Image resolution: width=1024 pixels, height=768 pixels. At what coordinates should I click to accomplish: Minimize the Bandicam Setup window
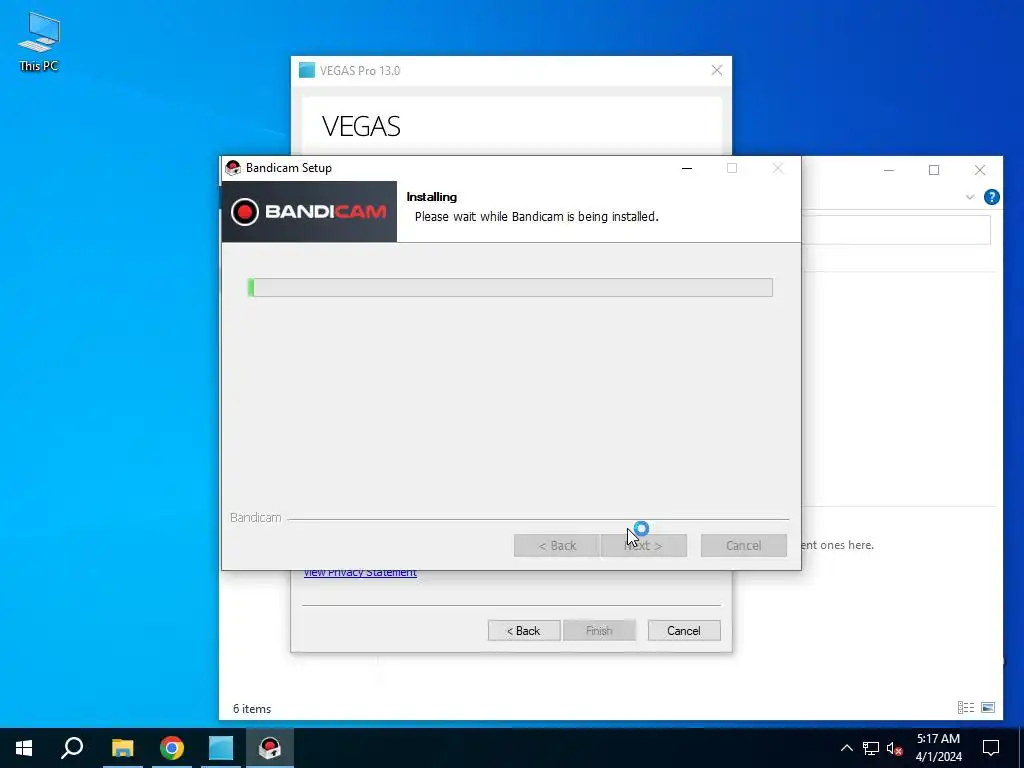point(687,168)
